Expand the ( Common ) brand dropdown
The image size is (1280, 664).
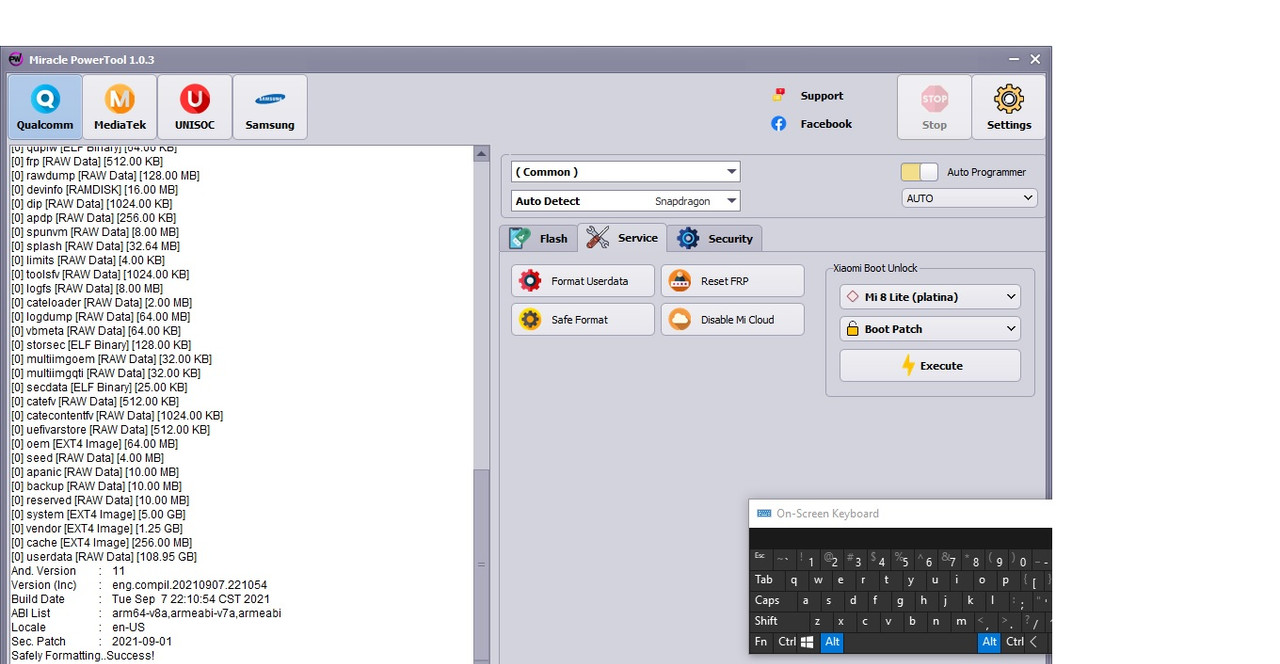point(626,172)
